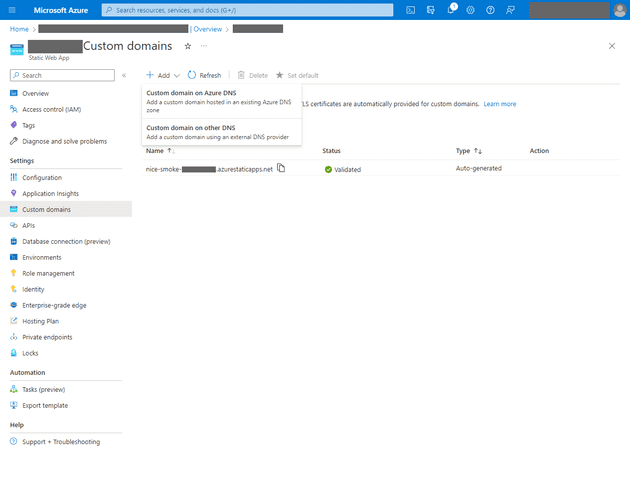Close the Custom domains blade
Image resolution: width=630 pixels, height=483 pixels.
(x=612, y=46)
